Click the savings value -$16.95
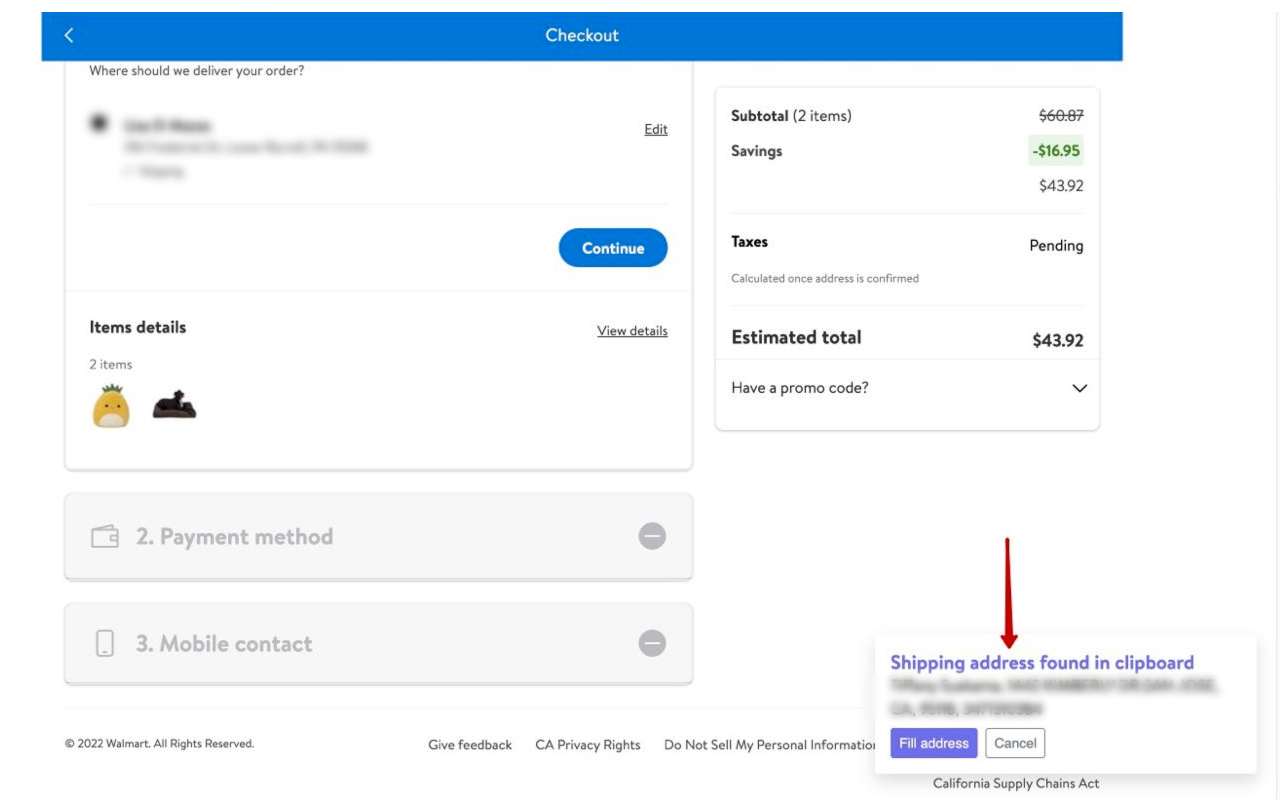The image size is (1280, 800). 1056,151
